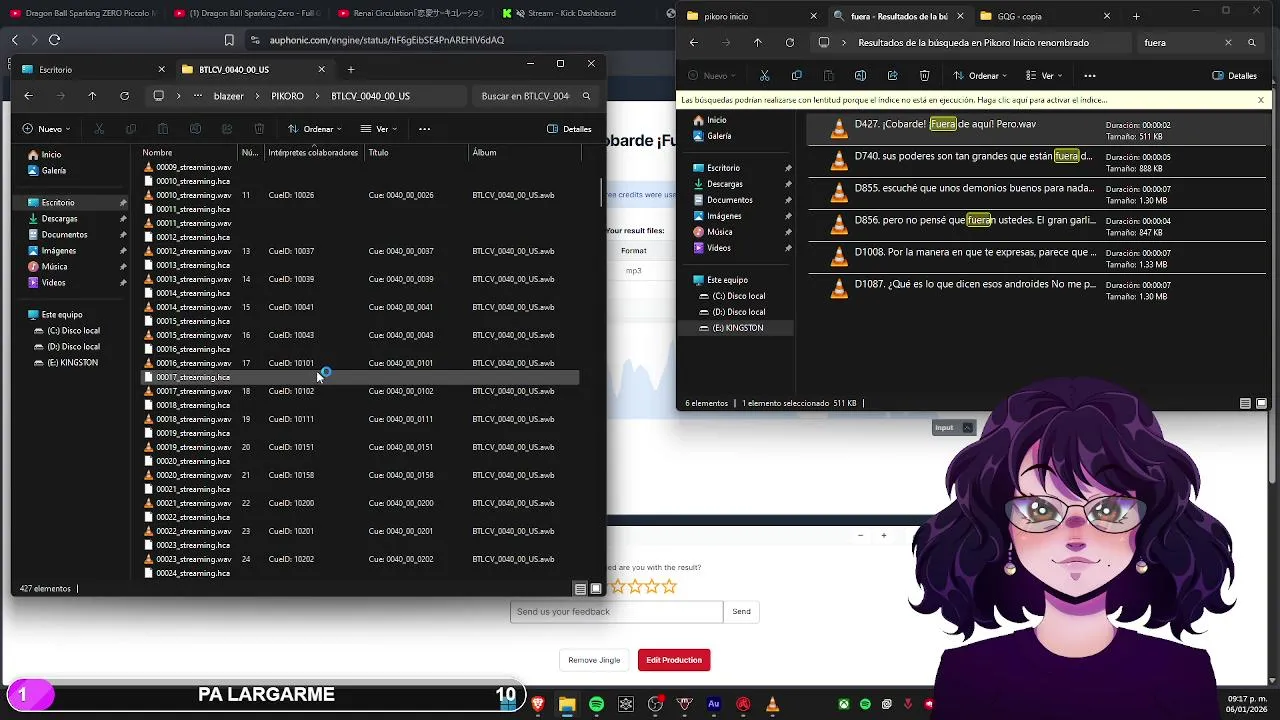
Task: Click the index activation message banner
Action: (895, 100)
